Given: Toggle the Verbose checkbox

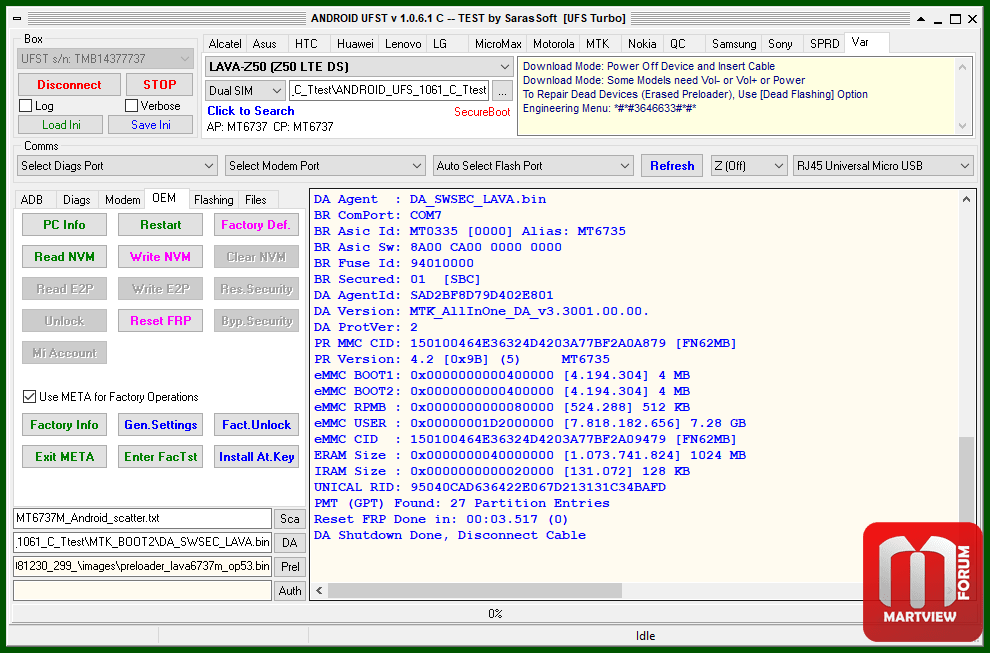Looking at the screenshot, I should coord(131,105).
